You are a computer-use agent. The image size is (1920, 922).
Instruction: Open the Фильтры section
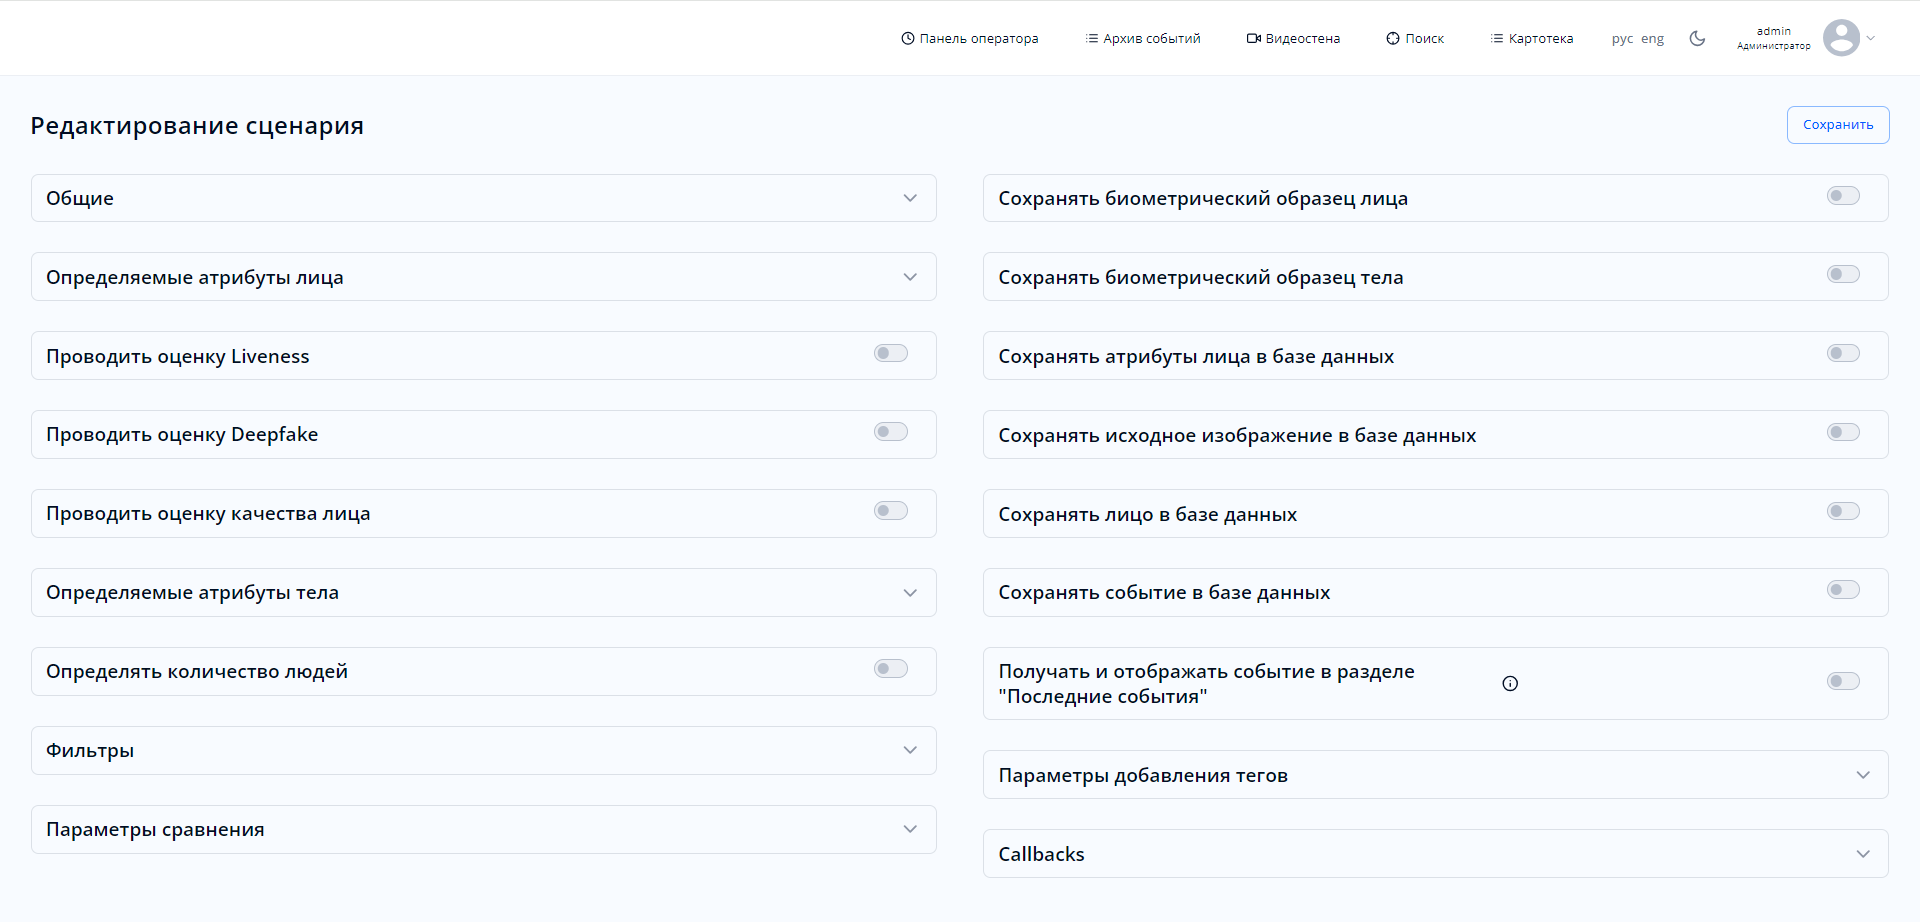(910, 750)
